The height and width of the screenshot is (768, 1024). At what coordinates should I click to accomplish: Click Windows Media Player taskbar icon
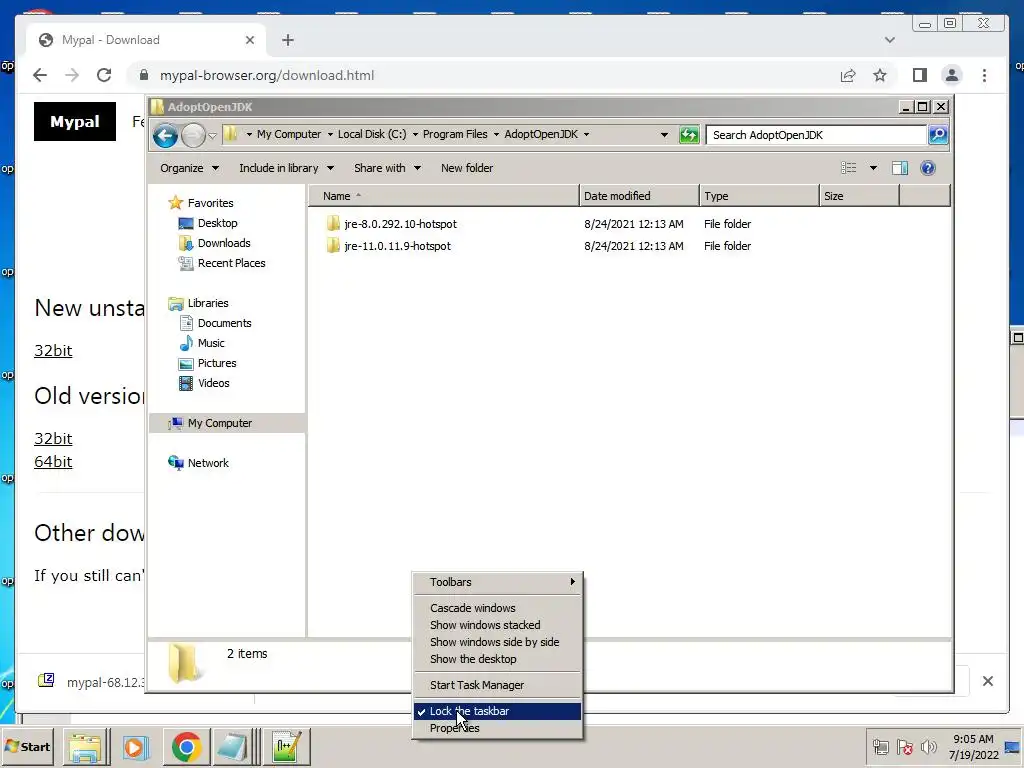[135, 747]
